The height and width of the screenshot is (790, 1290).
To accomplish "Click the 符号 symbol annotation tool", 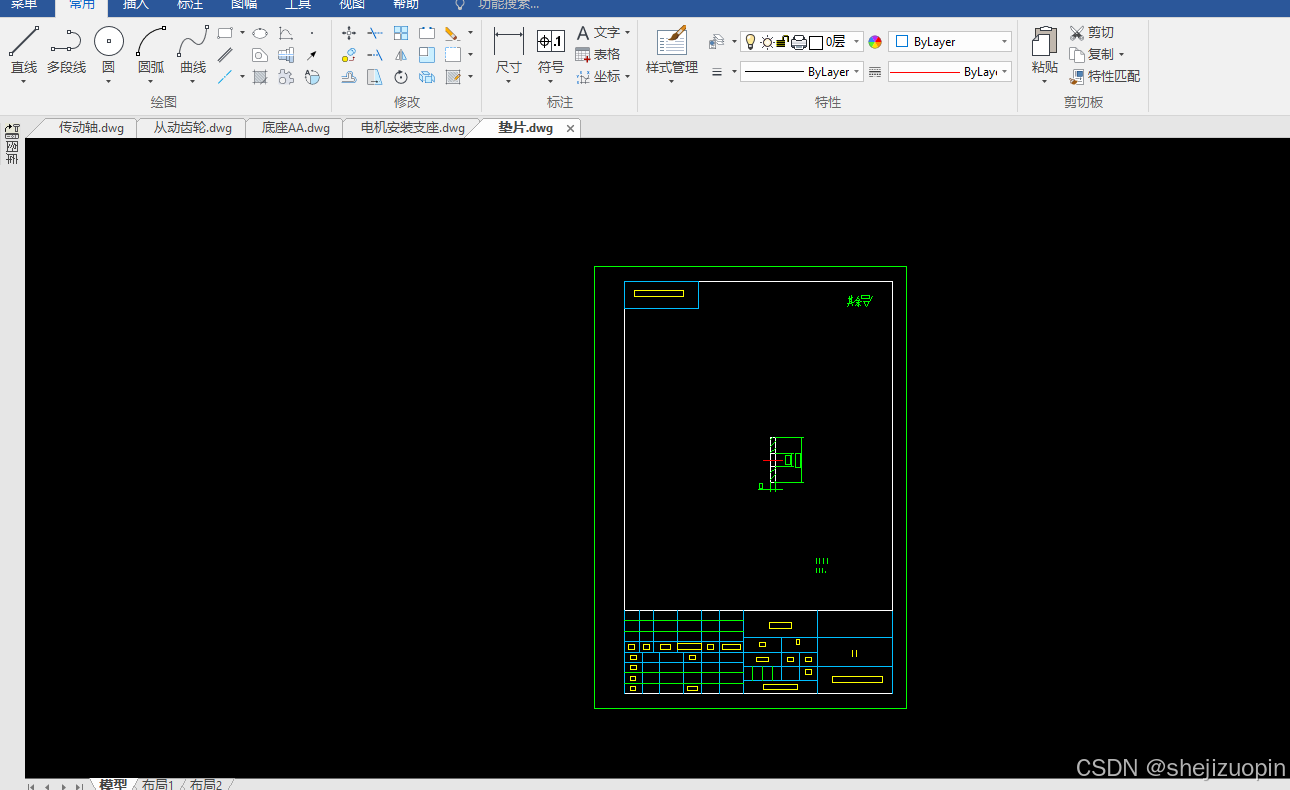I will tap(551, 50).
